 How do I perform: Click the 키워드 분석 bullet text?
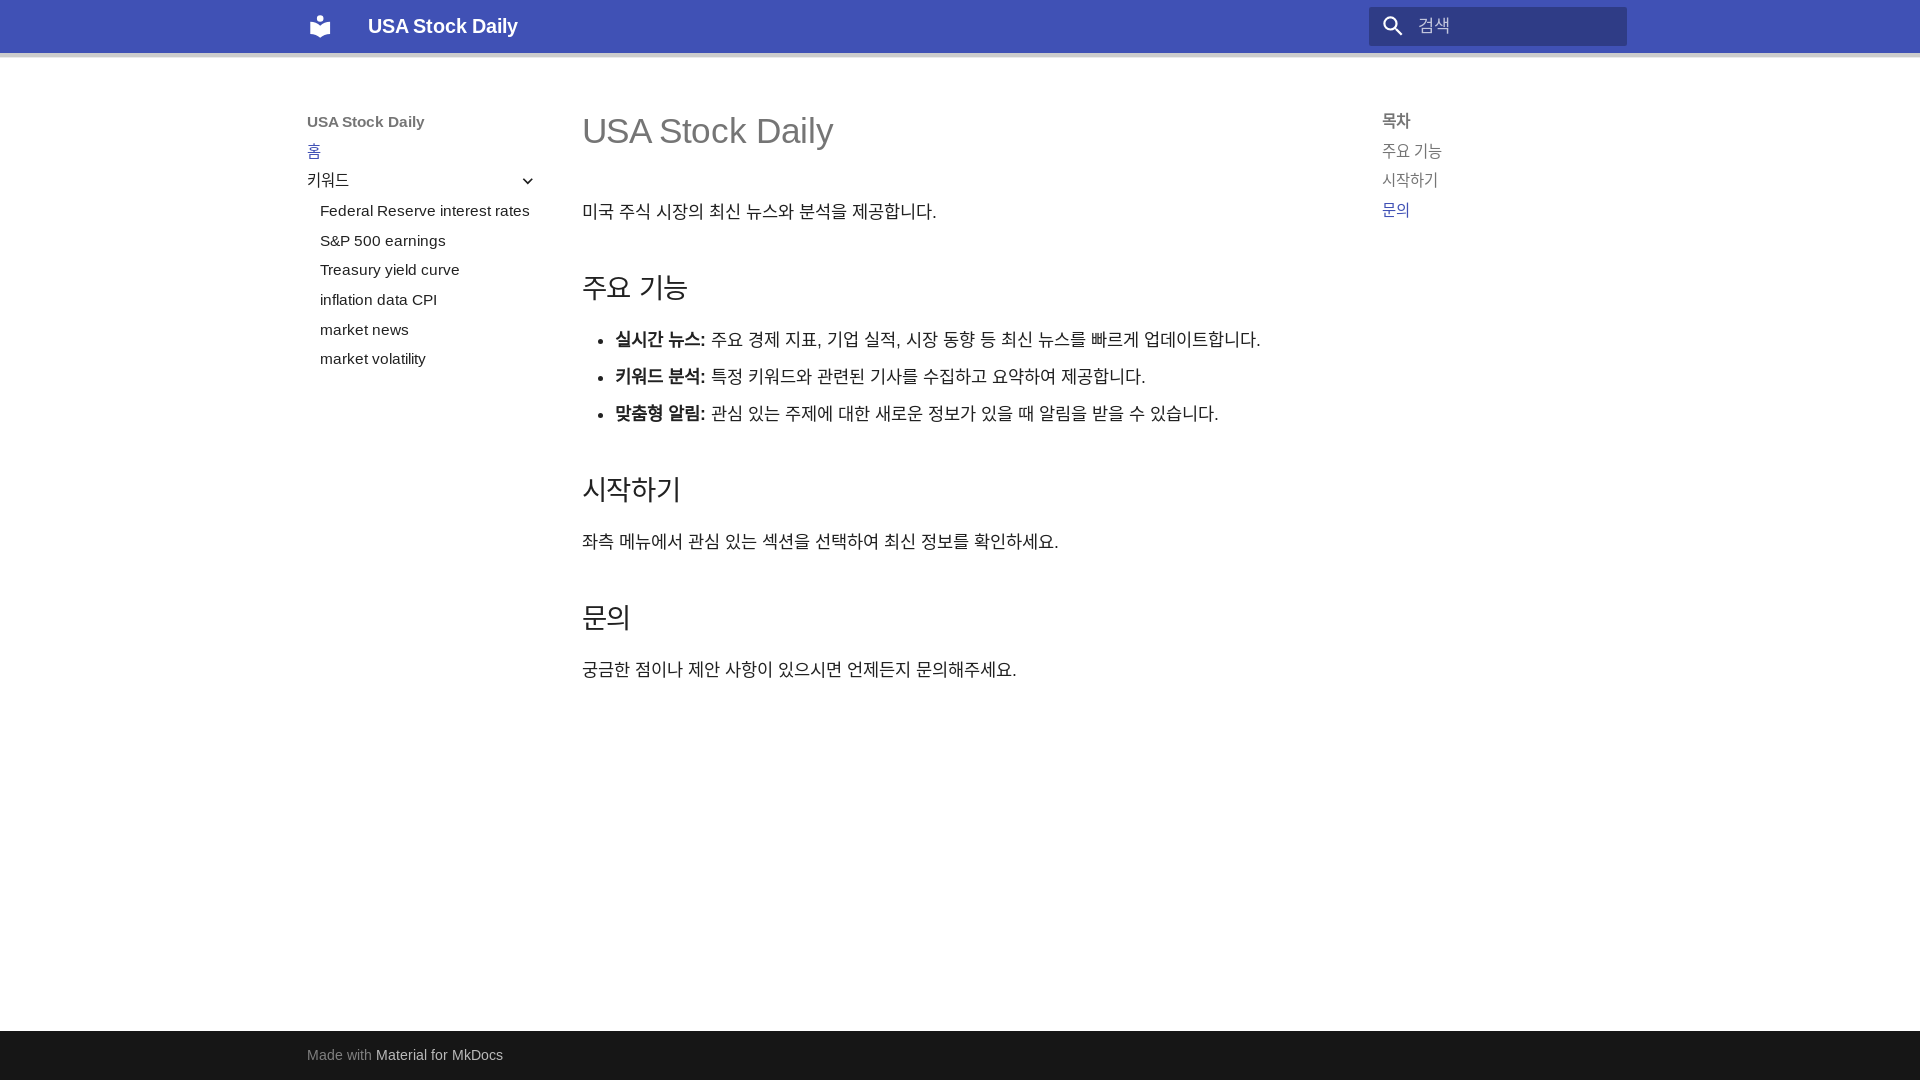click(x=880, y=377)
